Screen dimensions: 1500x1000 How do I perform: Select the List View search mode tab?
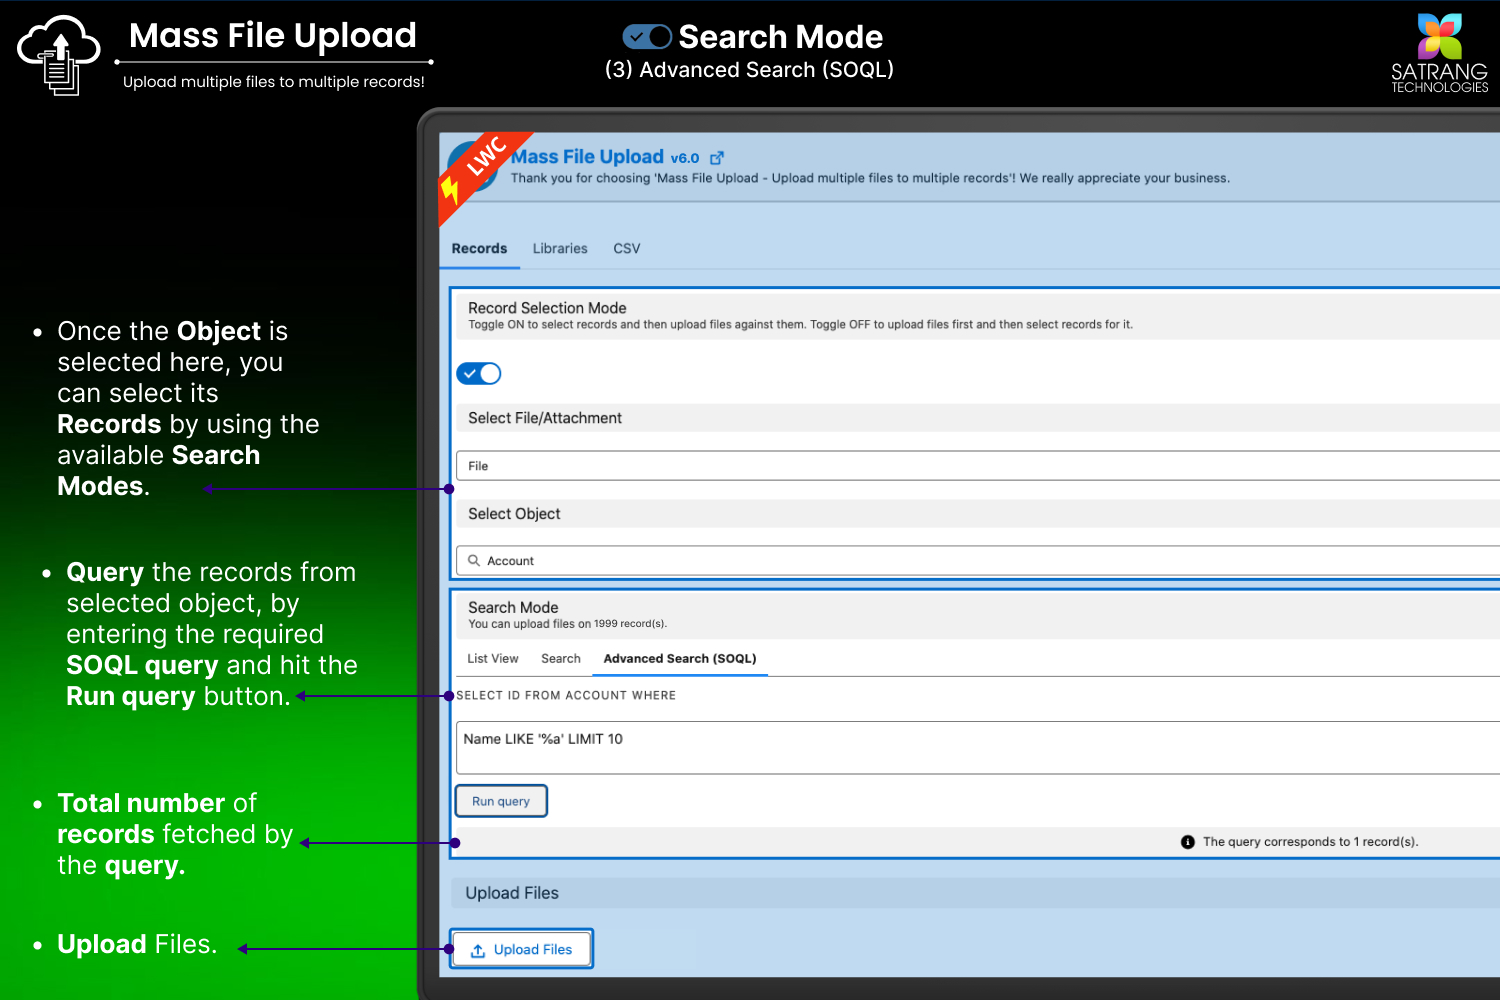click(x=493, y=659)
